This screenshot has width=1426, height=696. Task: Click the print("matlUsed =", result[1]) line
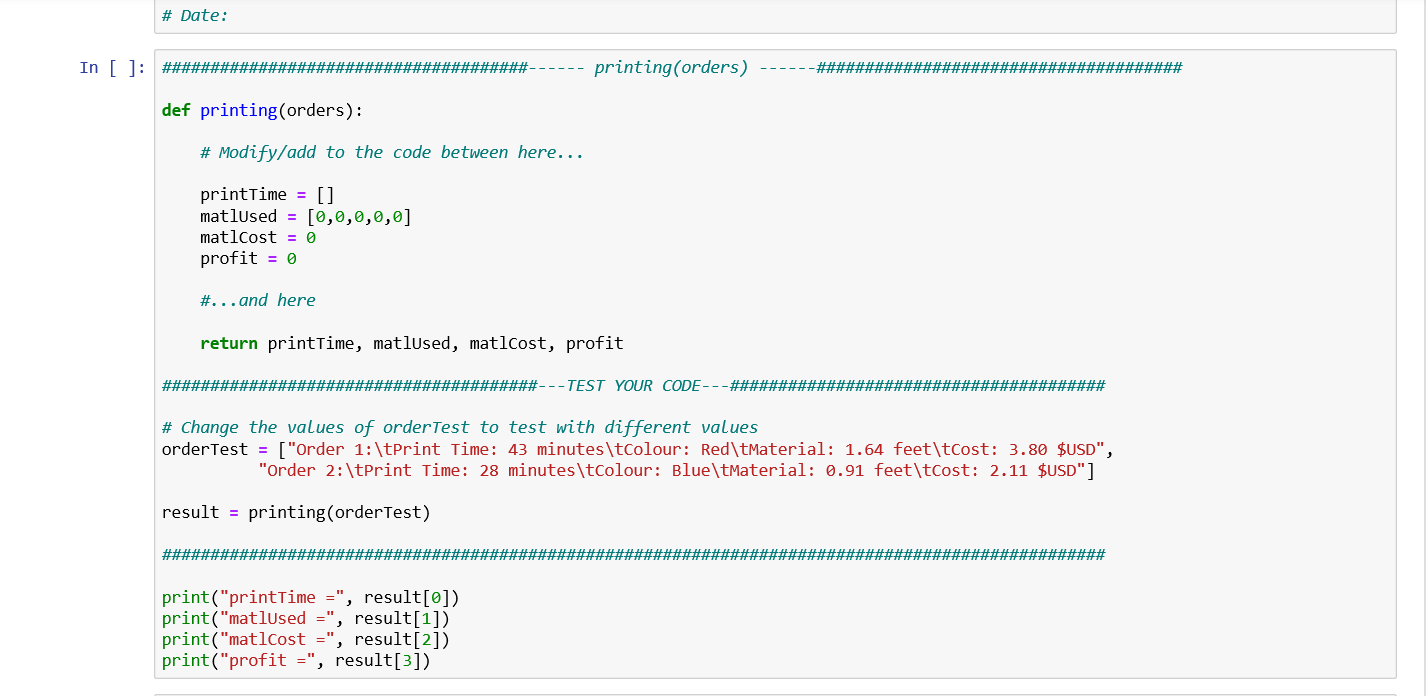tap(306, 619)
